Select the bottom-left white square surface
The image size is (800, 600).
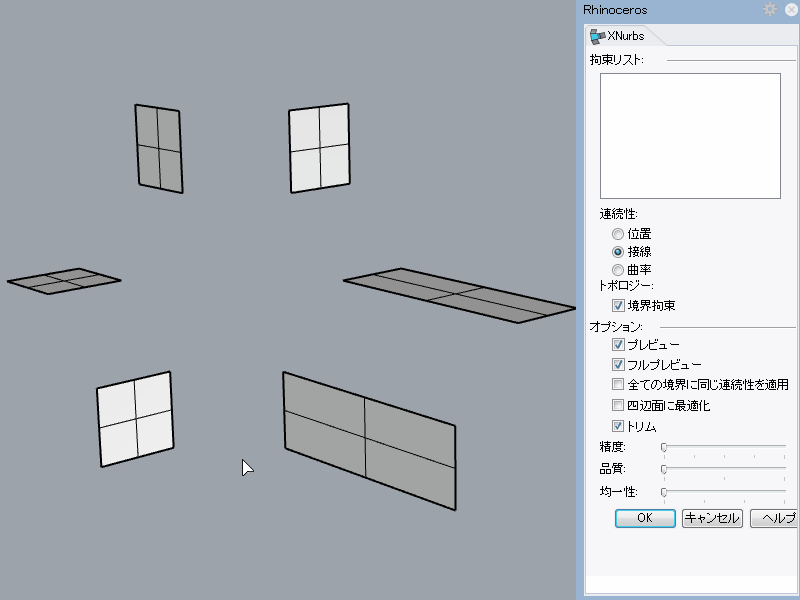click(x=135, y=419)
